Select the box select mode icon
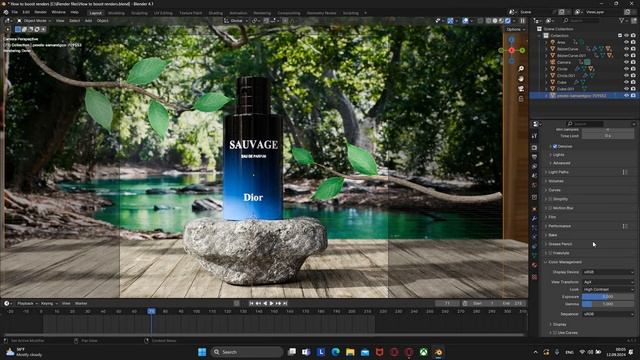640x360 pixels. (x=18, y=29)
